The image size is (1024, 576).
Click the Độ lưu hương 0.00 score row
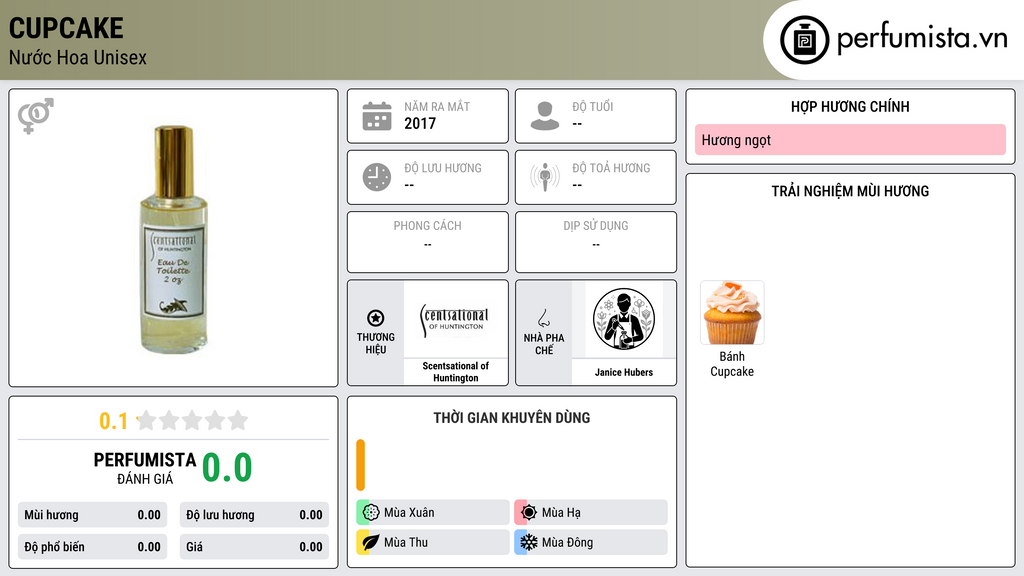(x=254, y=515)
